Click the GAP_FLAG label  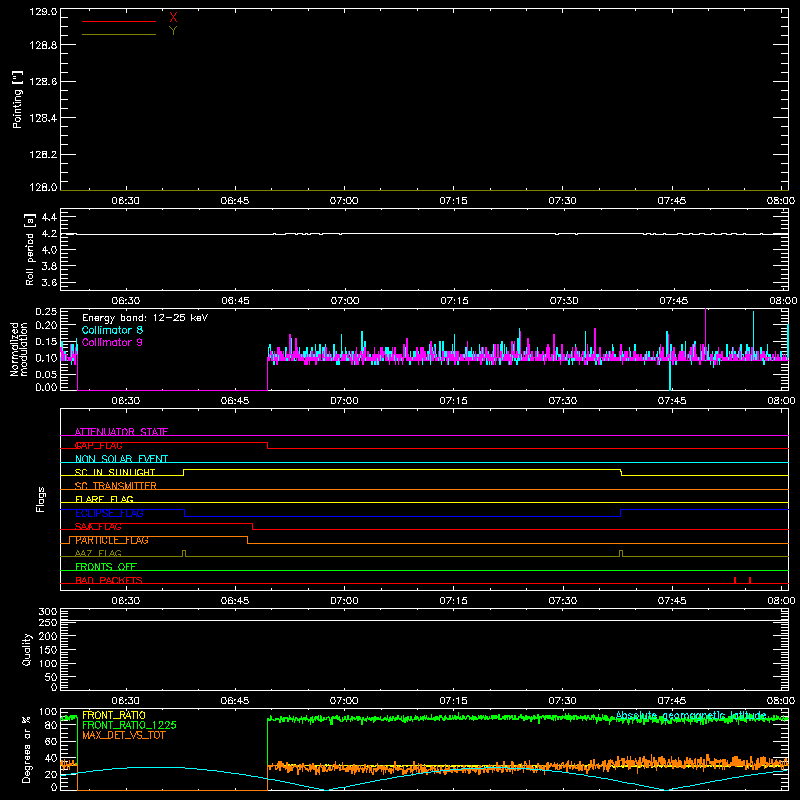pyautogui.click(x=98, y=445)
